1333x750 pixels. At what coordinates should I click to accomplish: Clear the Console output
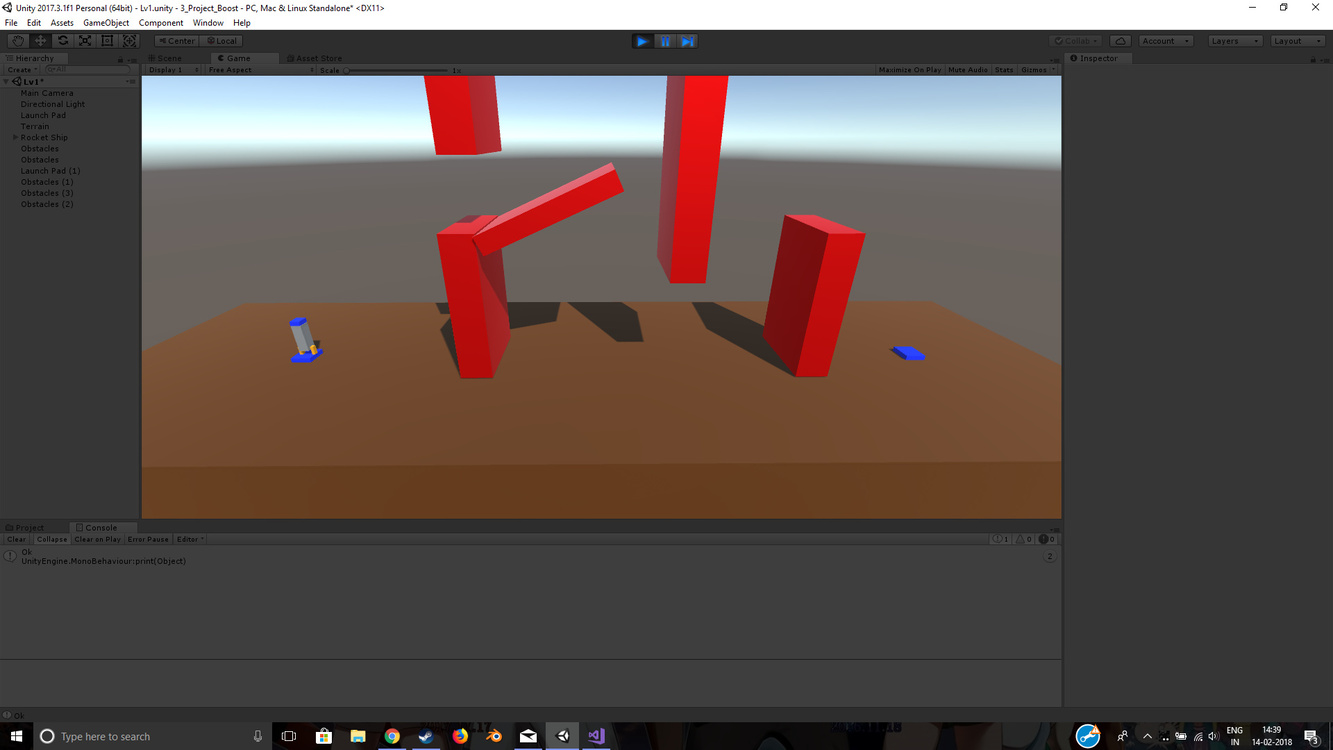pyautogui.click(x=15, y=538)
